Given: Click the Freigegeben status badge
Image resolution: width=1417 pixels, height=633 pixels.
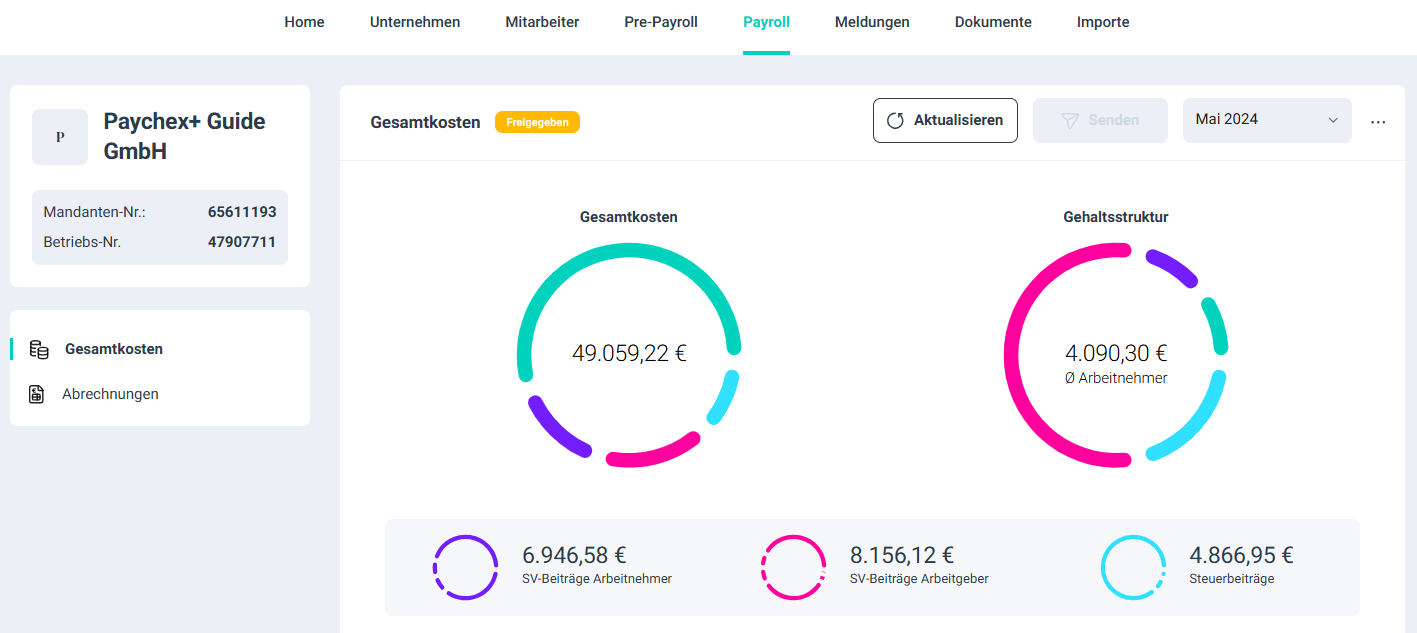Looking at the screenshot, I should 537,122.
